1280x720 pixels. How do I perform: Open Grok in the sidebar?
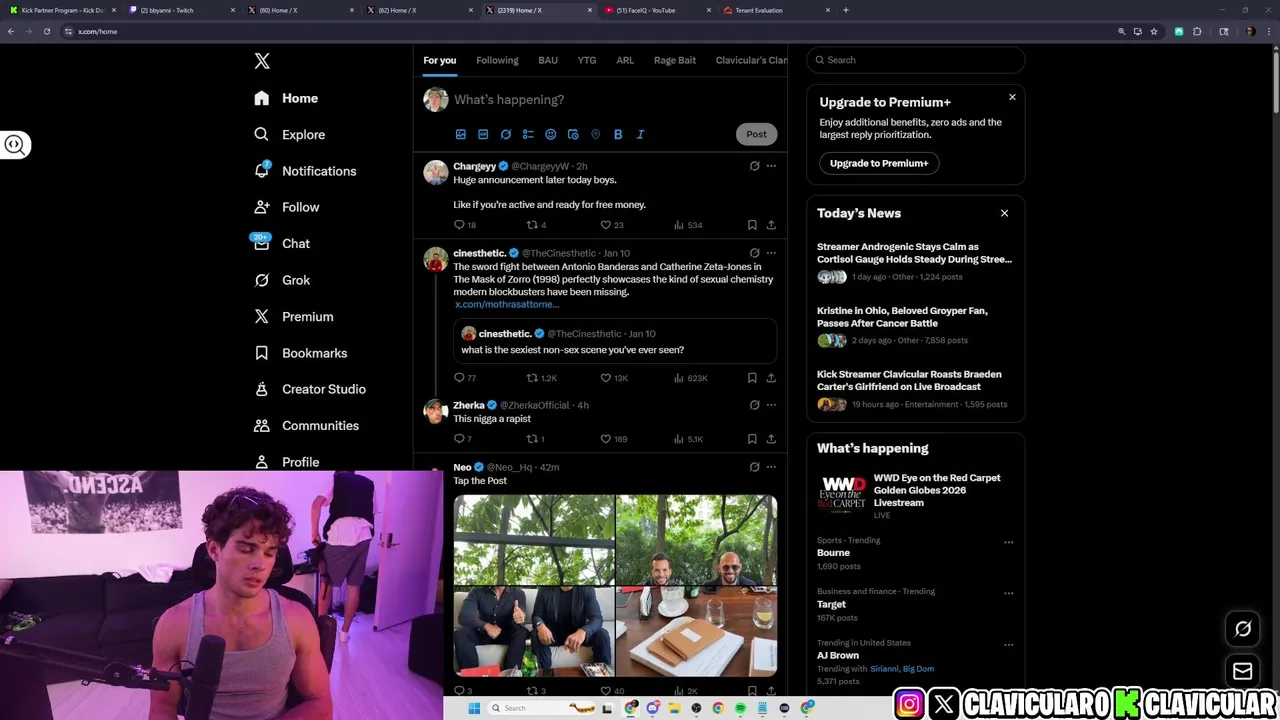pos(281,280)
